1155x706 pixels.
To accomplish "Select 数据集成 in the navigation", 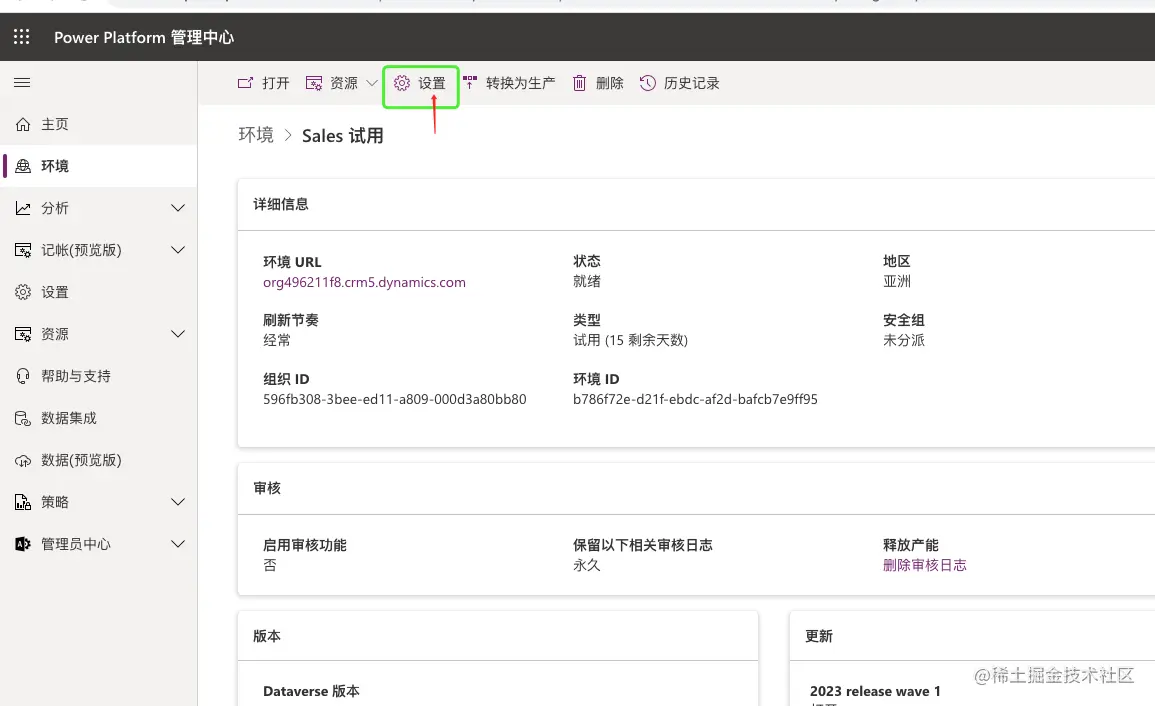I will tap(99, 419).
